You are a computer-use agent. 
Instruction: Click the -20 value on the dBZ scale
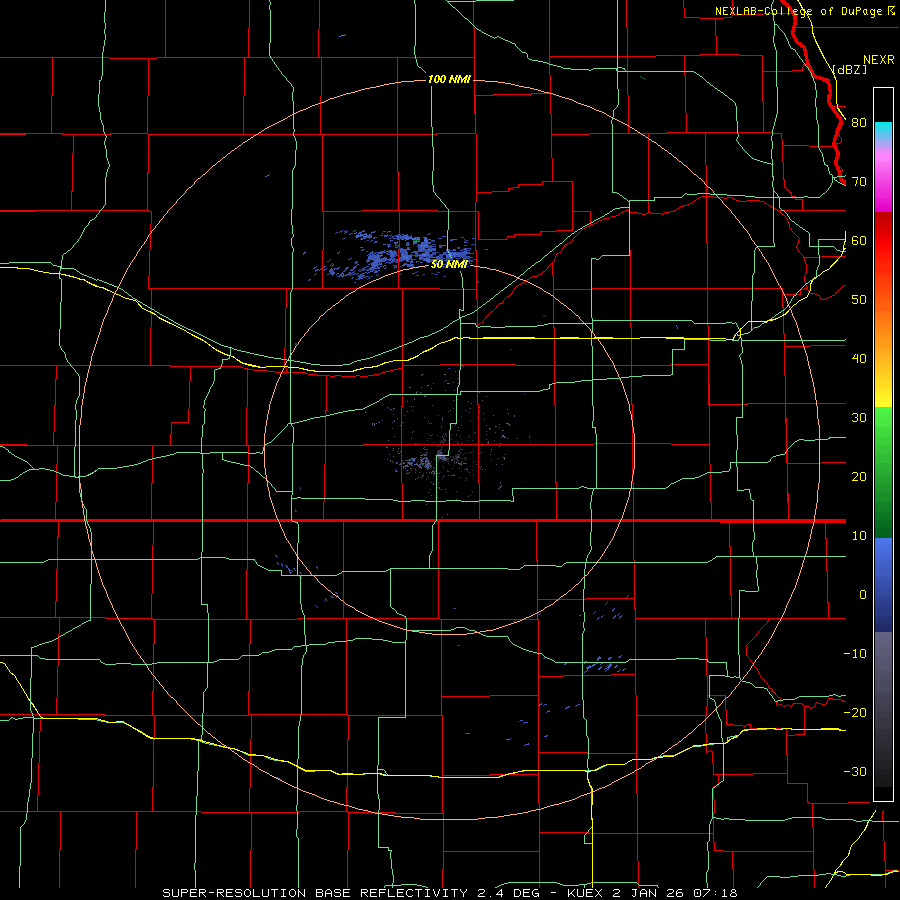[x=855, y=712]
